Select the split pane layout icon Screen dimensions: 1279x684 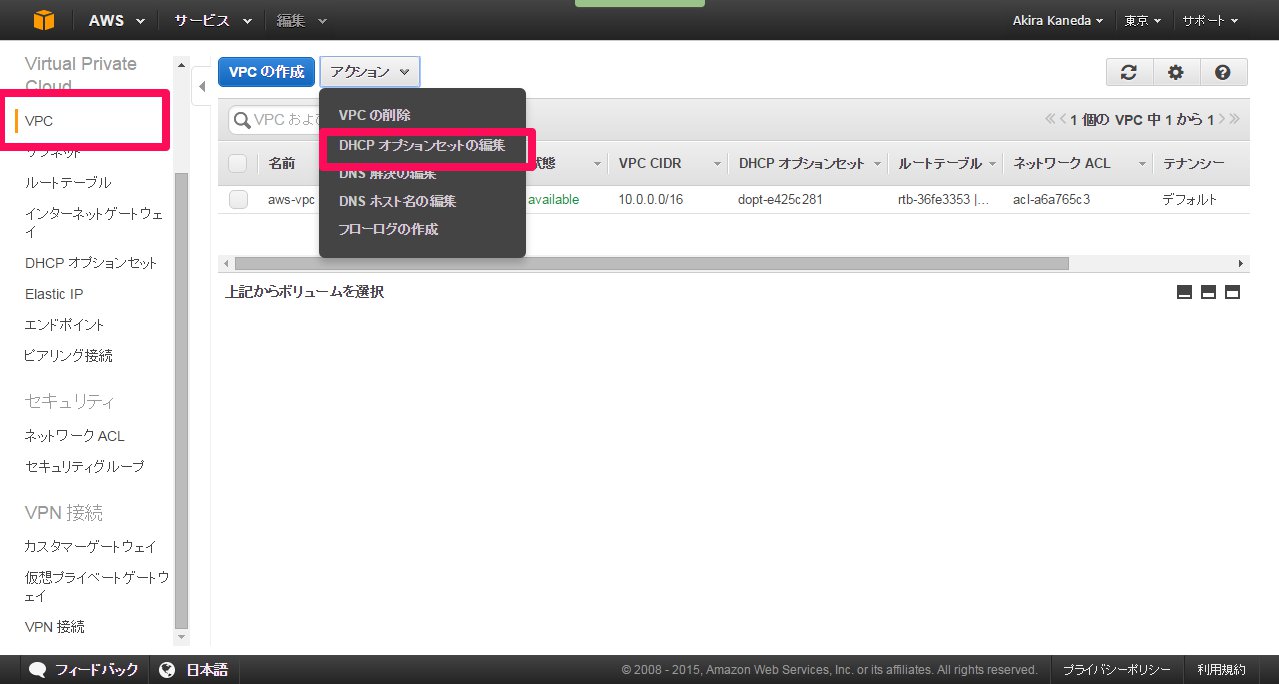(x=1208, y=292)
